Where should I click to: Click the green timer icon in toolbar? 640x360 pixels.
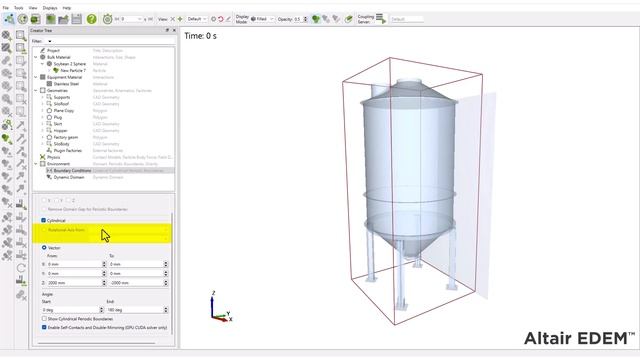click(x=107, y=19)
